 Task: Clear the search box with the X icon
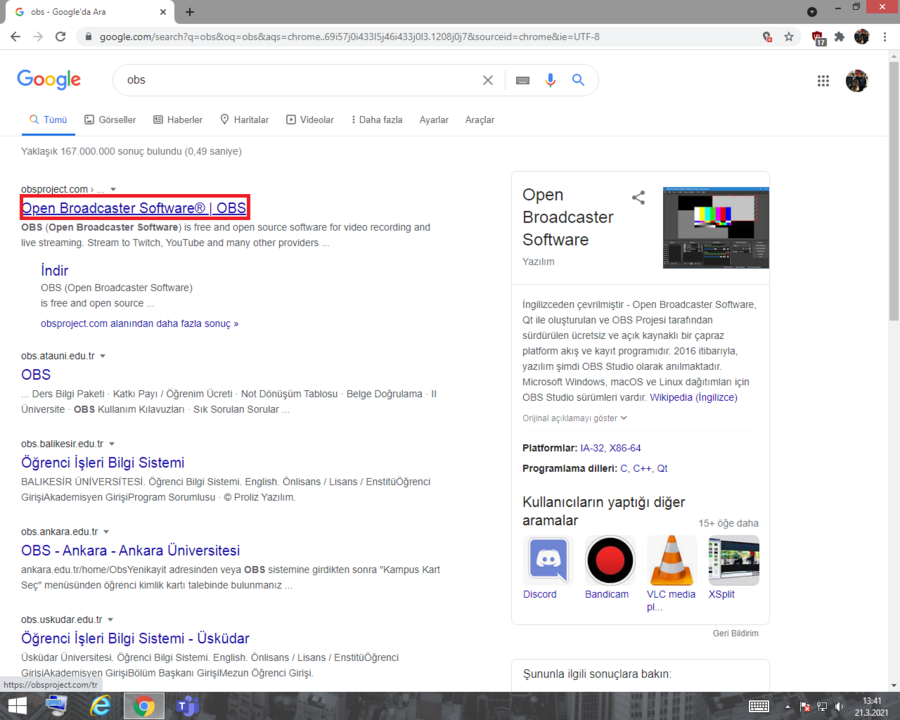(x=488, y=80)
